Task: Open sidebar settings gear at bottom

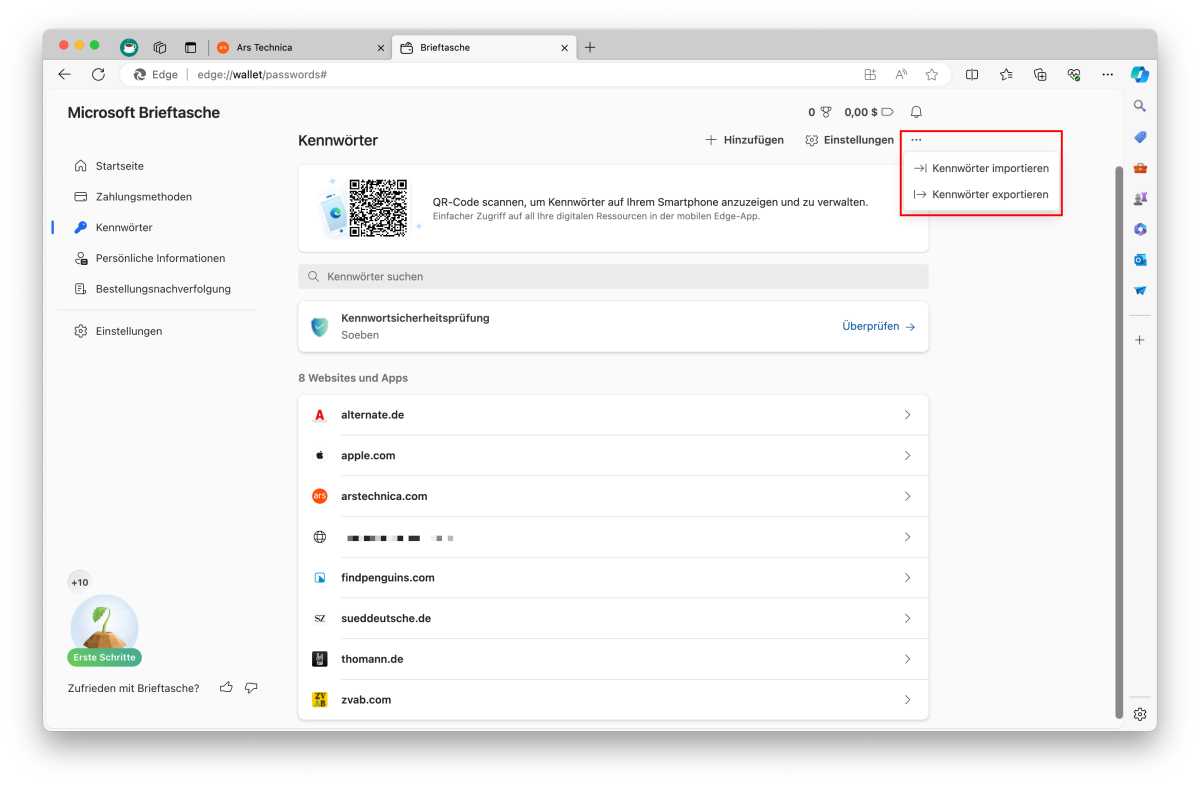Action: (1140, 714)
